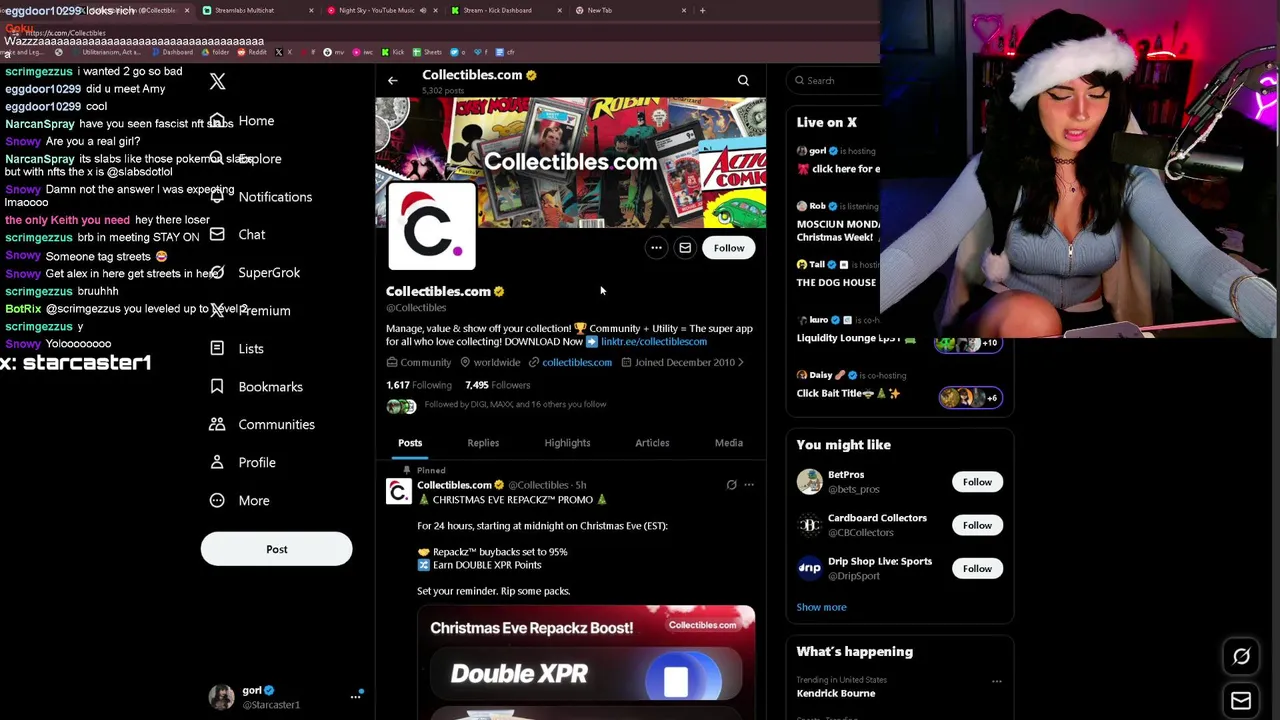Open the Reddit bookmark in bookmarks bar
Screen dimensions: 1280x720
pos(251,52)
